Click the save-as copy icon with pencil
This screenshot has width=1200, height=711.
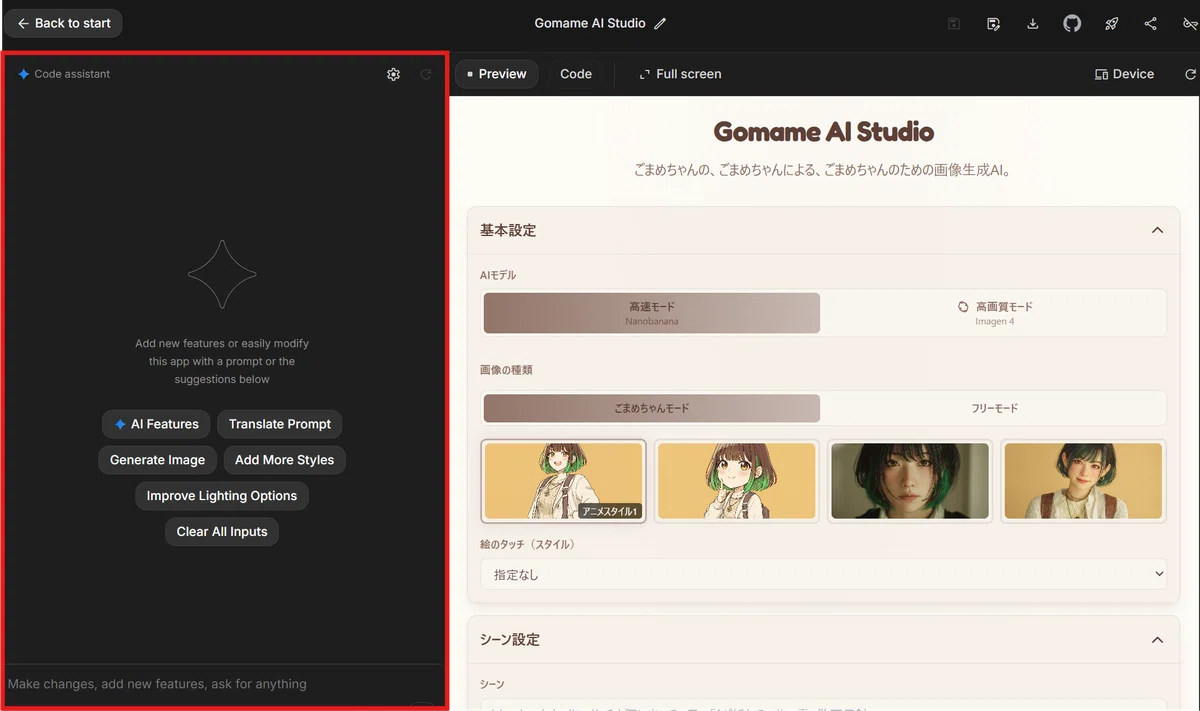point(993,24)
